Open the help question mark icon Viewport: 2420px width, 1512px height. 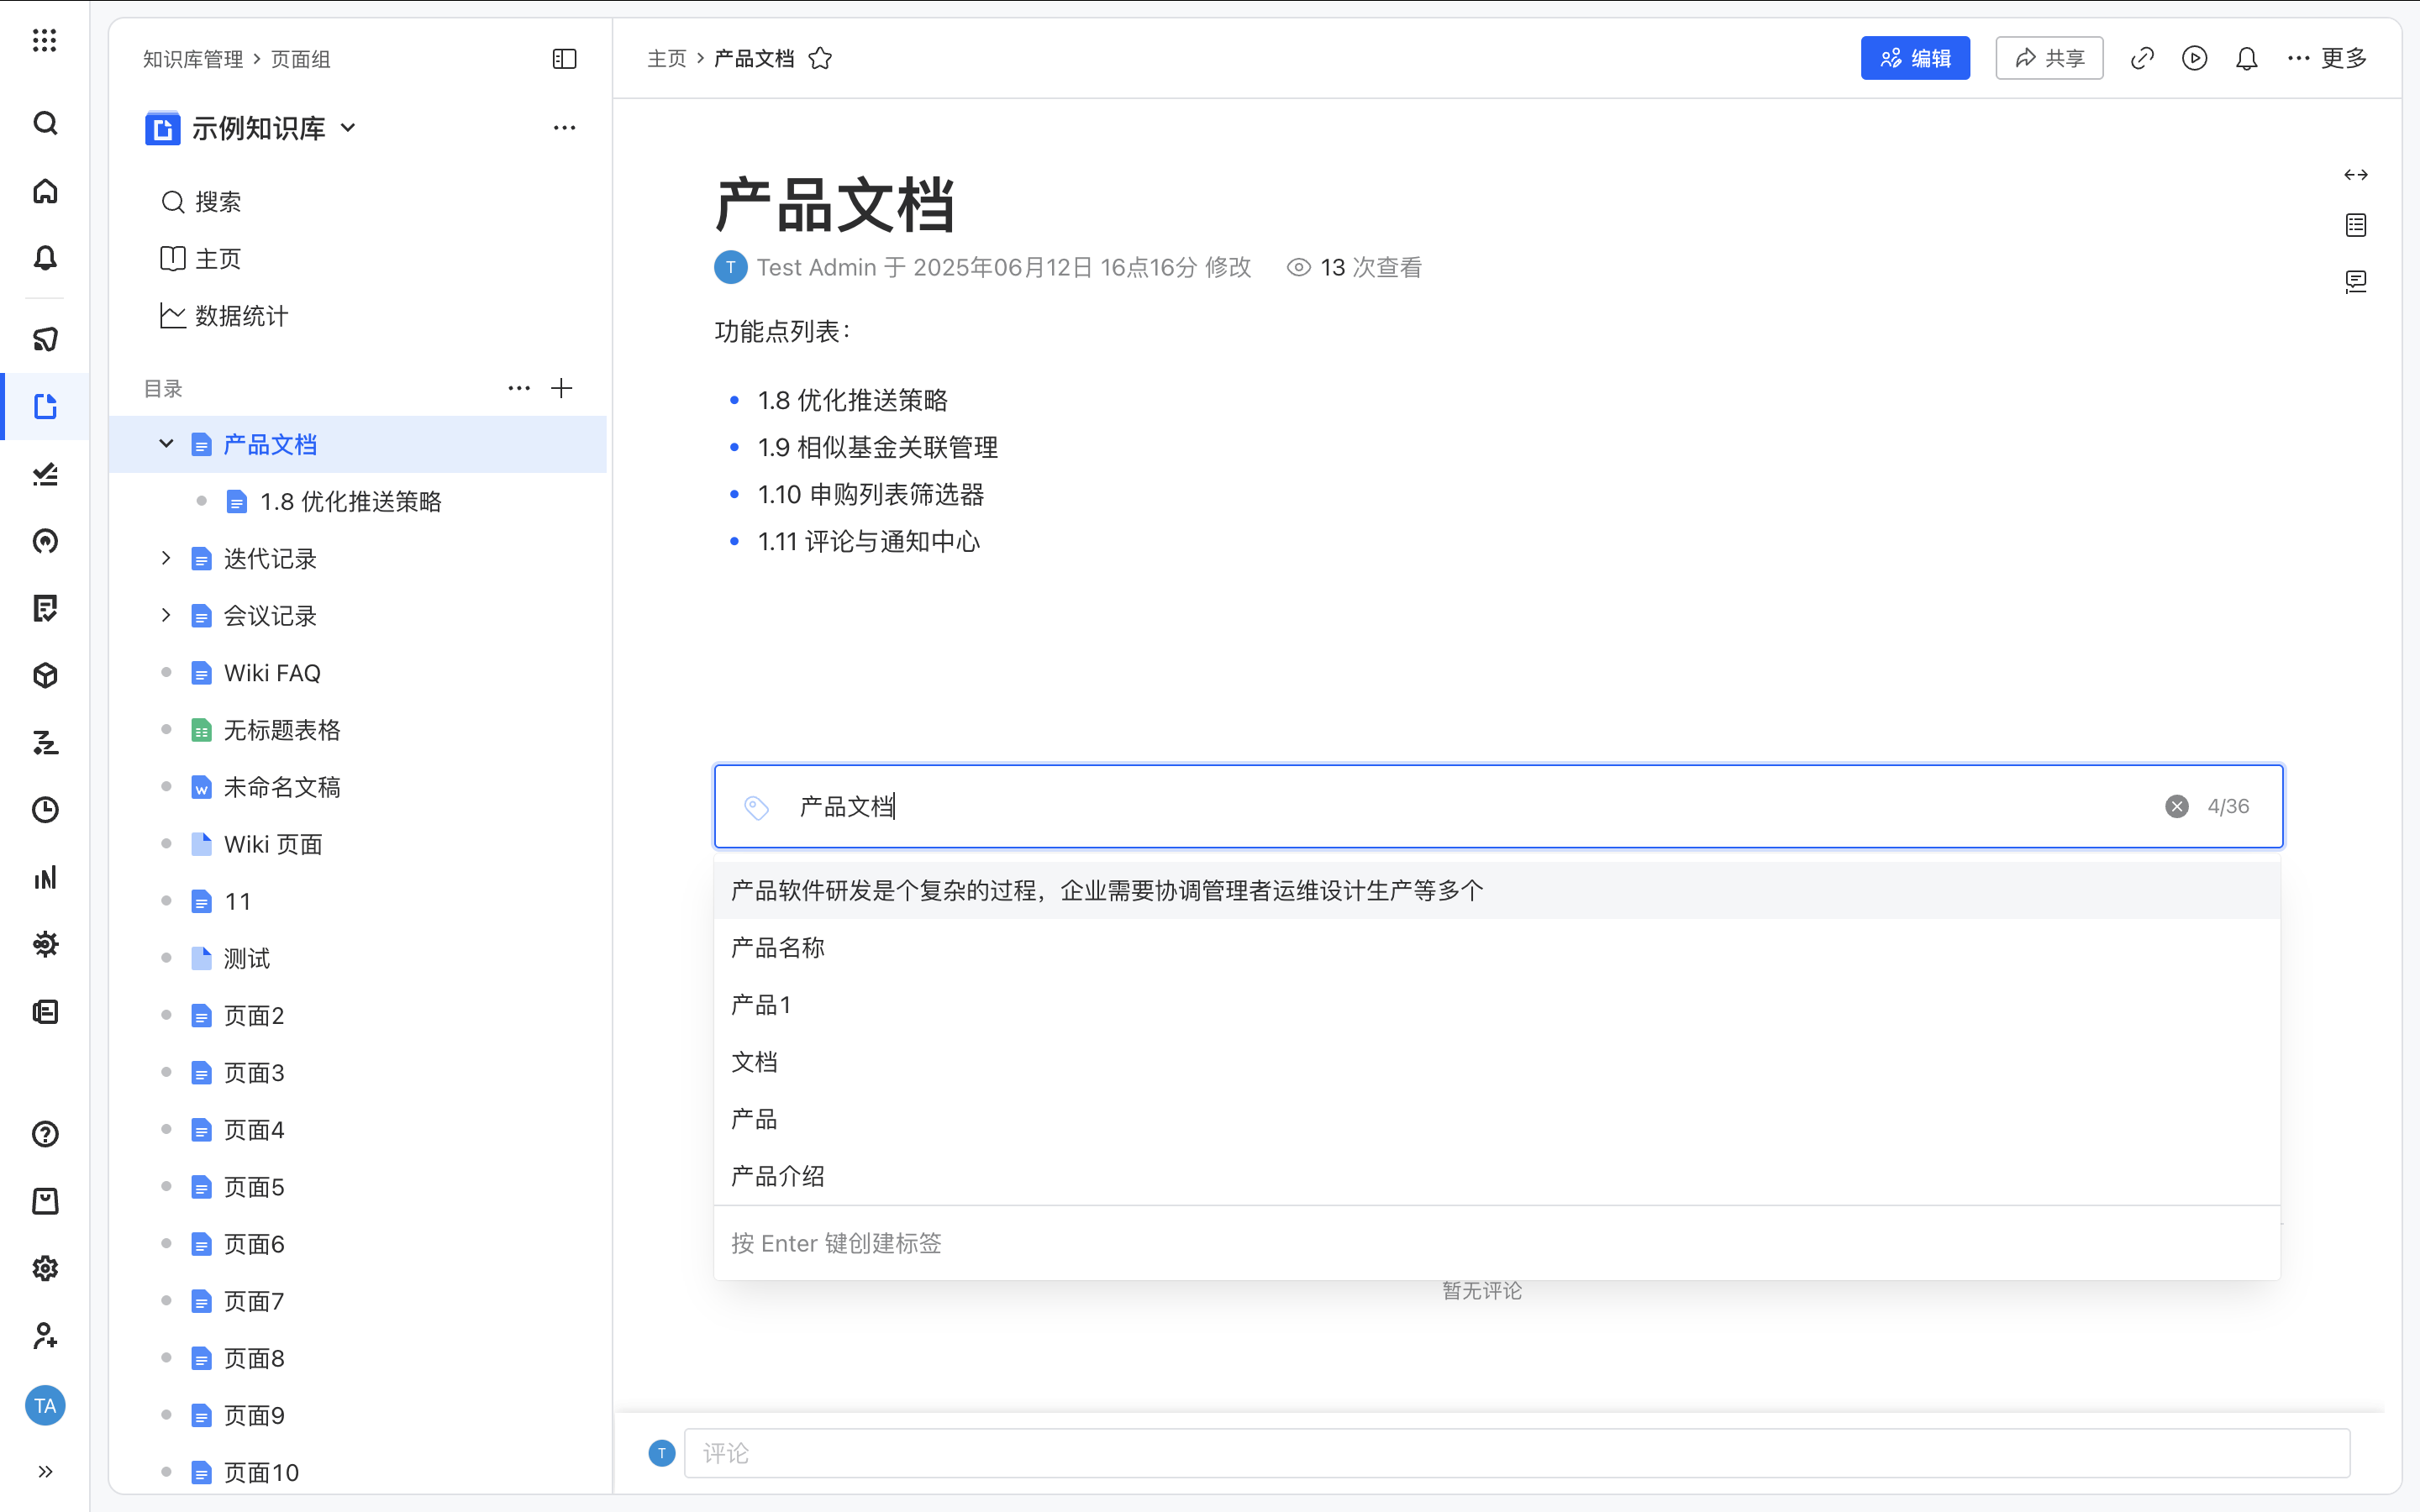click(45, 1134)
